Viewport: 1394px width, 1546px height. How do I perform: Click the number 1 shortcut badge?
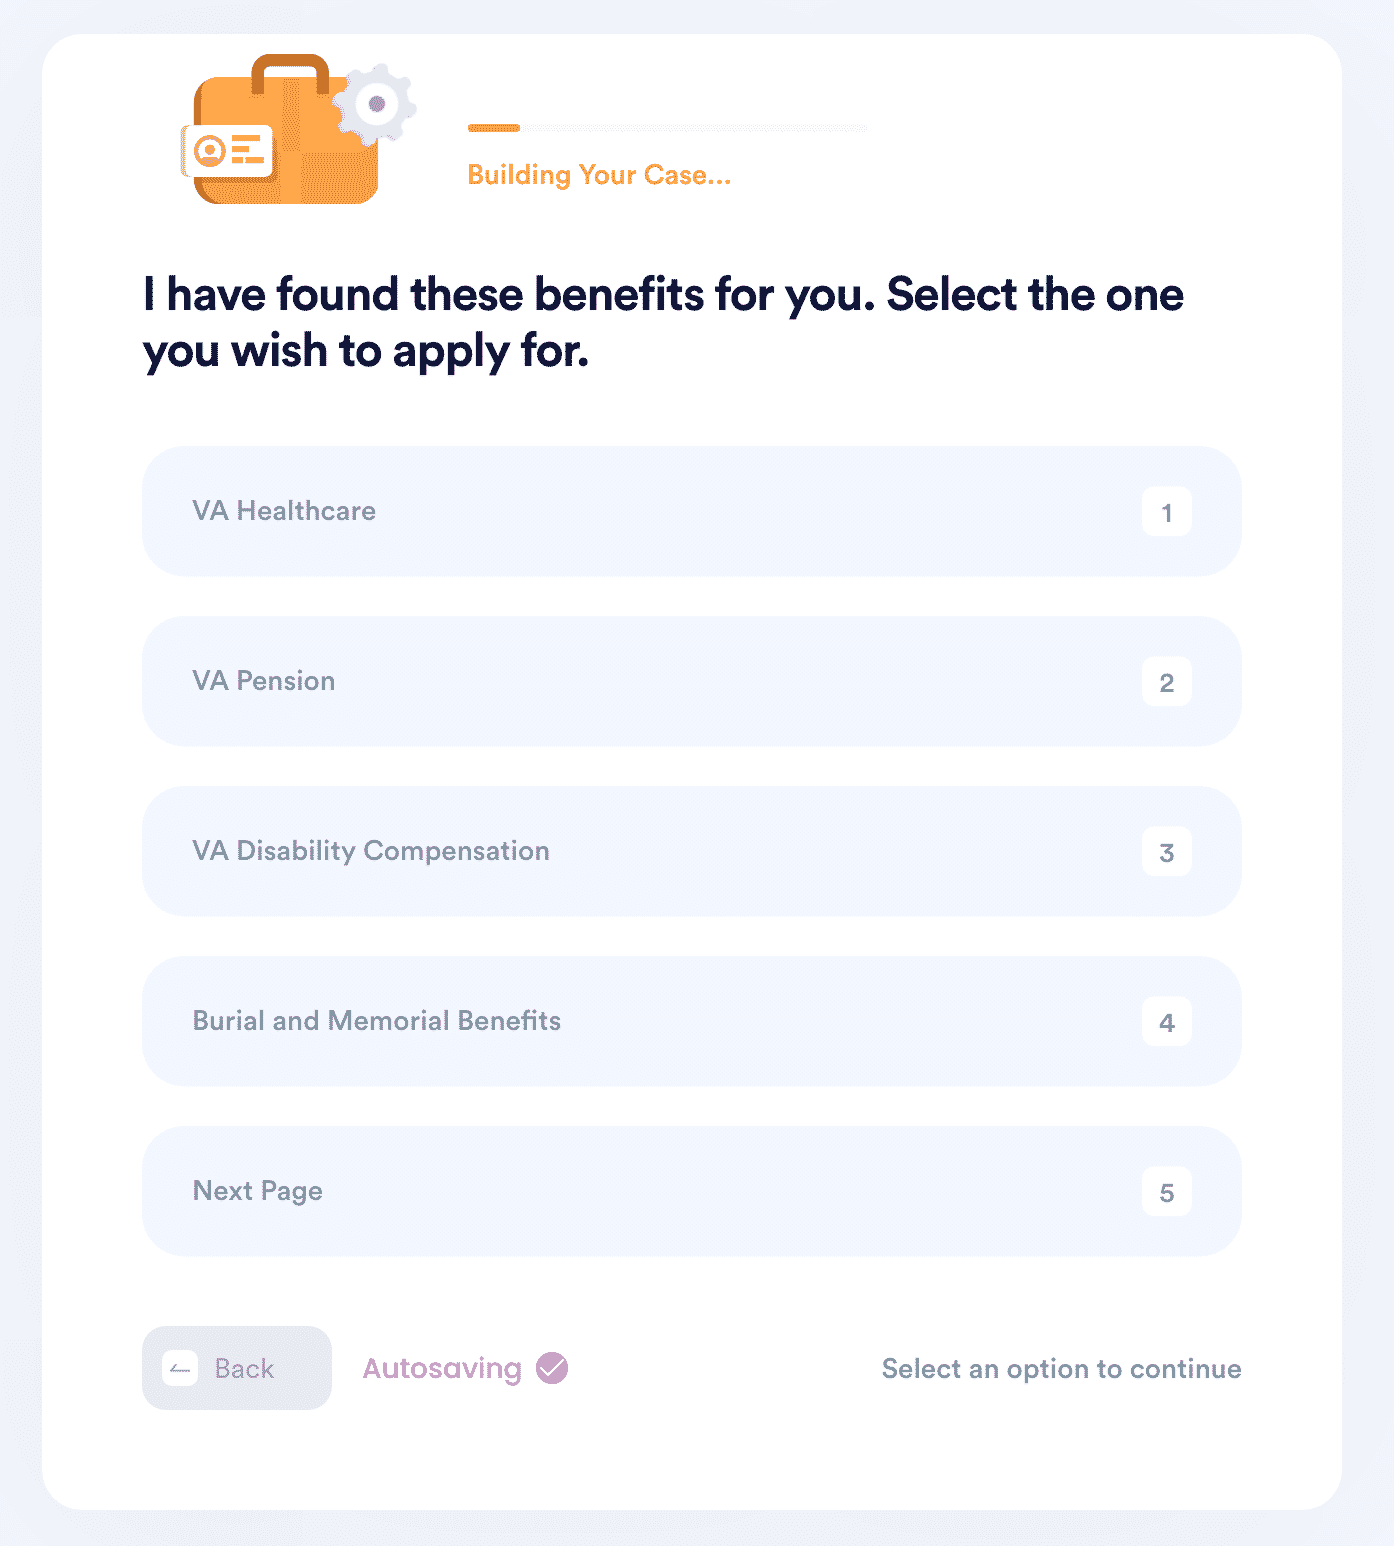click(1166, 512)
